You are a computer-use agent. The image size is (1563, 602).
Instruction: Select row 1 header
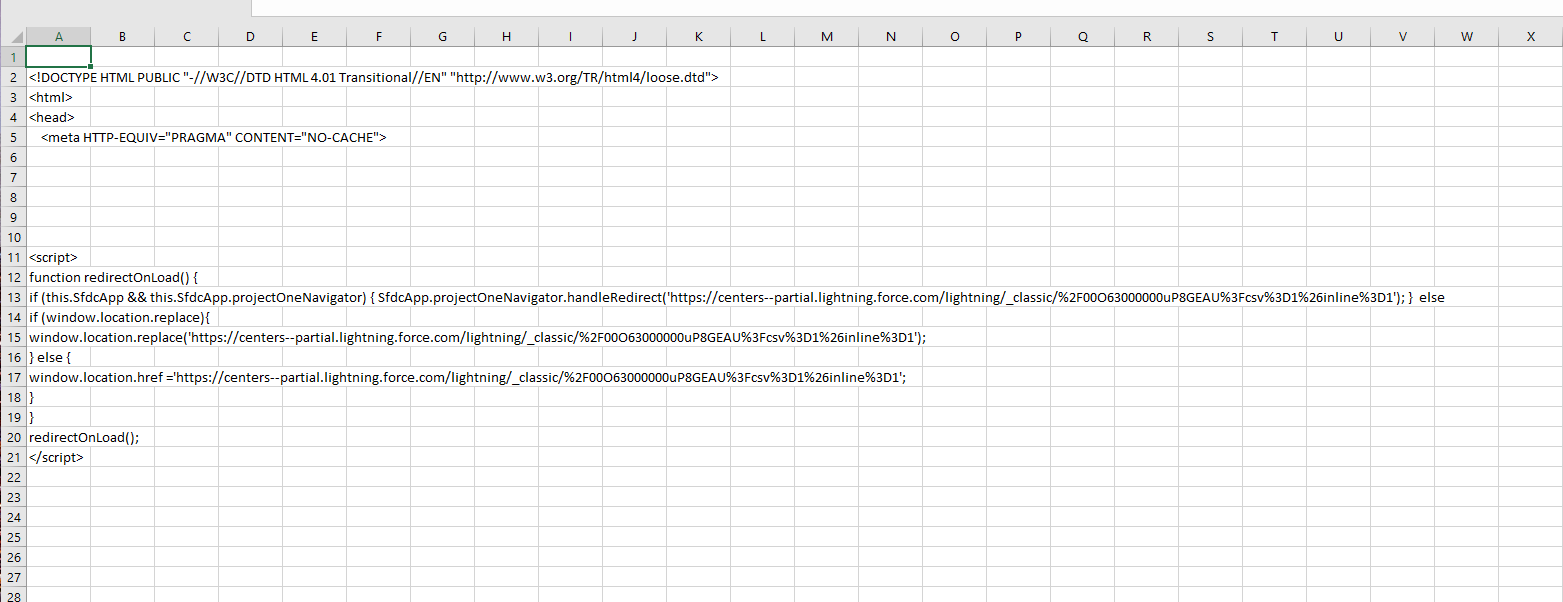13,57
